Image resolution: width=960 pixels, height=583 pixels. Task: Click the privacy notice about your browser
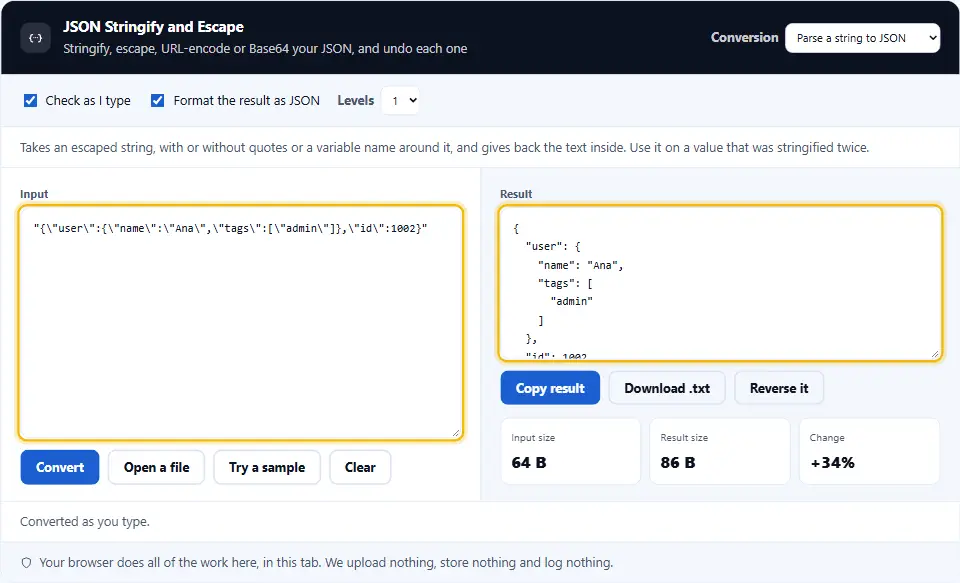[x=326, y=563]
